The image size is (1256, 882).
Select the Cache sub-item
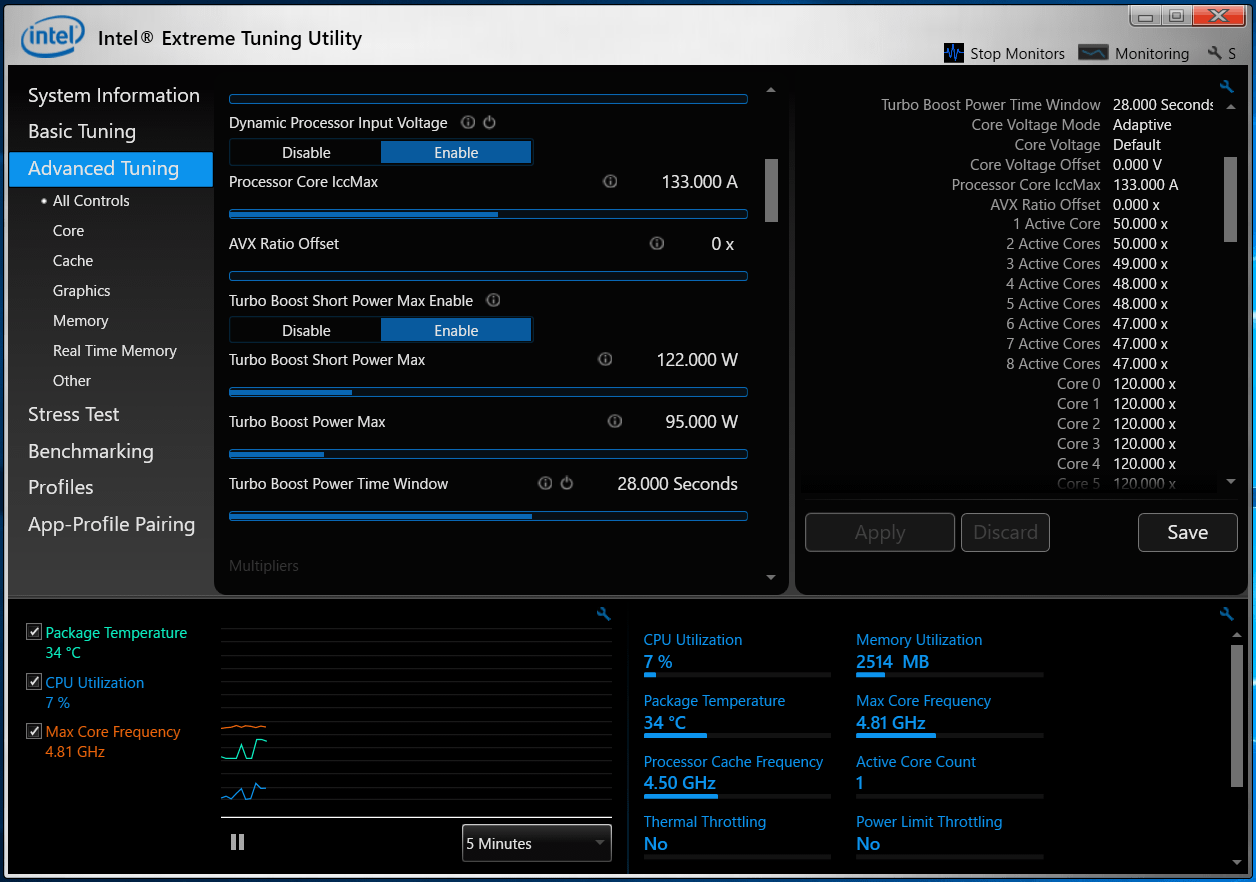tap(73, 260)
